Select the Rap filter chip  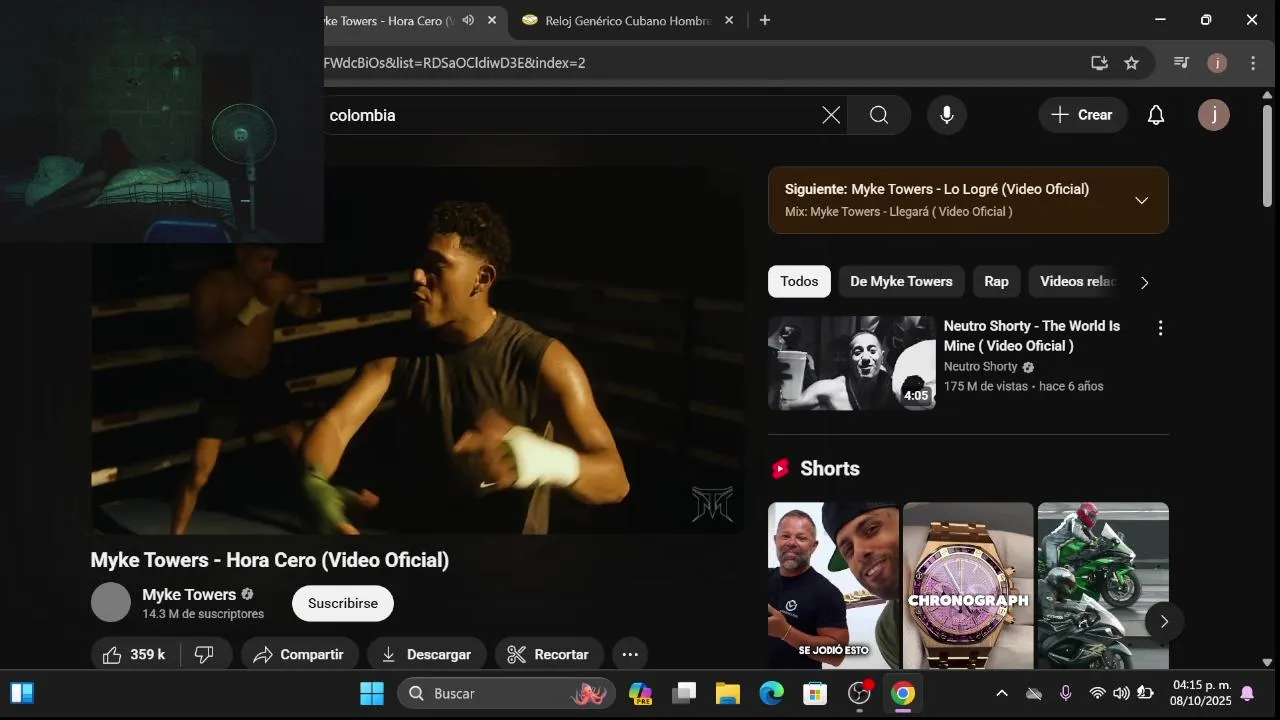coord(996,281)
